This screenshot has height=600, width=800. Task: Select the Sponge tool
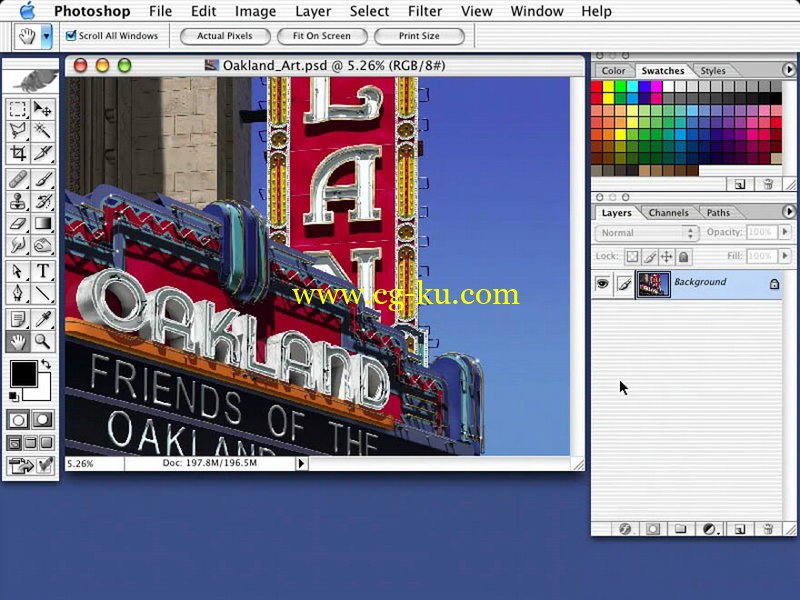point(43,245)
